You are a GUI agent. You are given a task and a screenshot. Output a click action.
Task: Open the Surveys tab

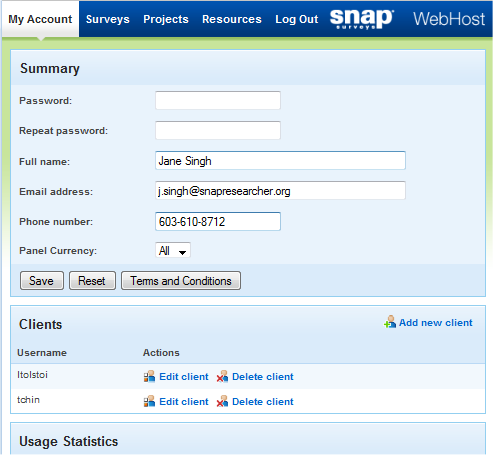(x=108, y=19)
